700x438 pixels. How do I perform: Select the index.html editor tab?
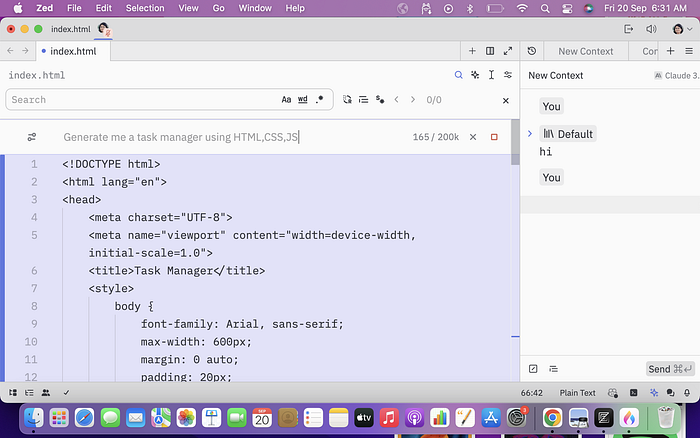[73, 51]
